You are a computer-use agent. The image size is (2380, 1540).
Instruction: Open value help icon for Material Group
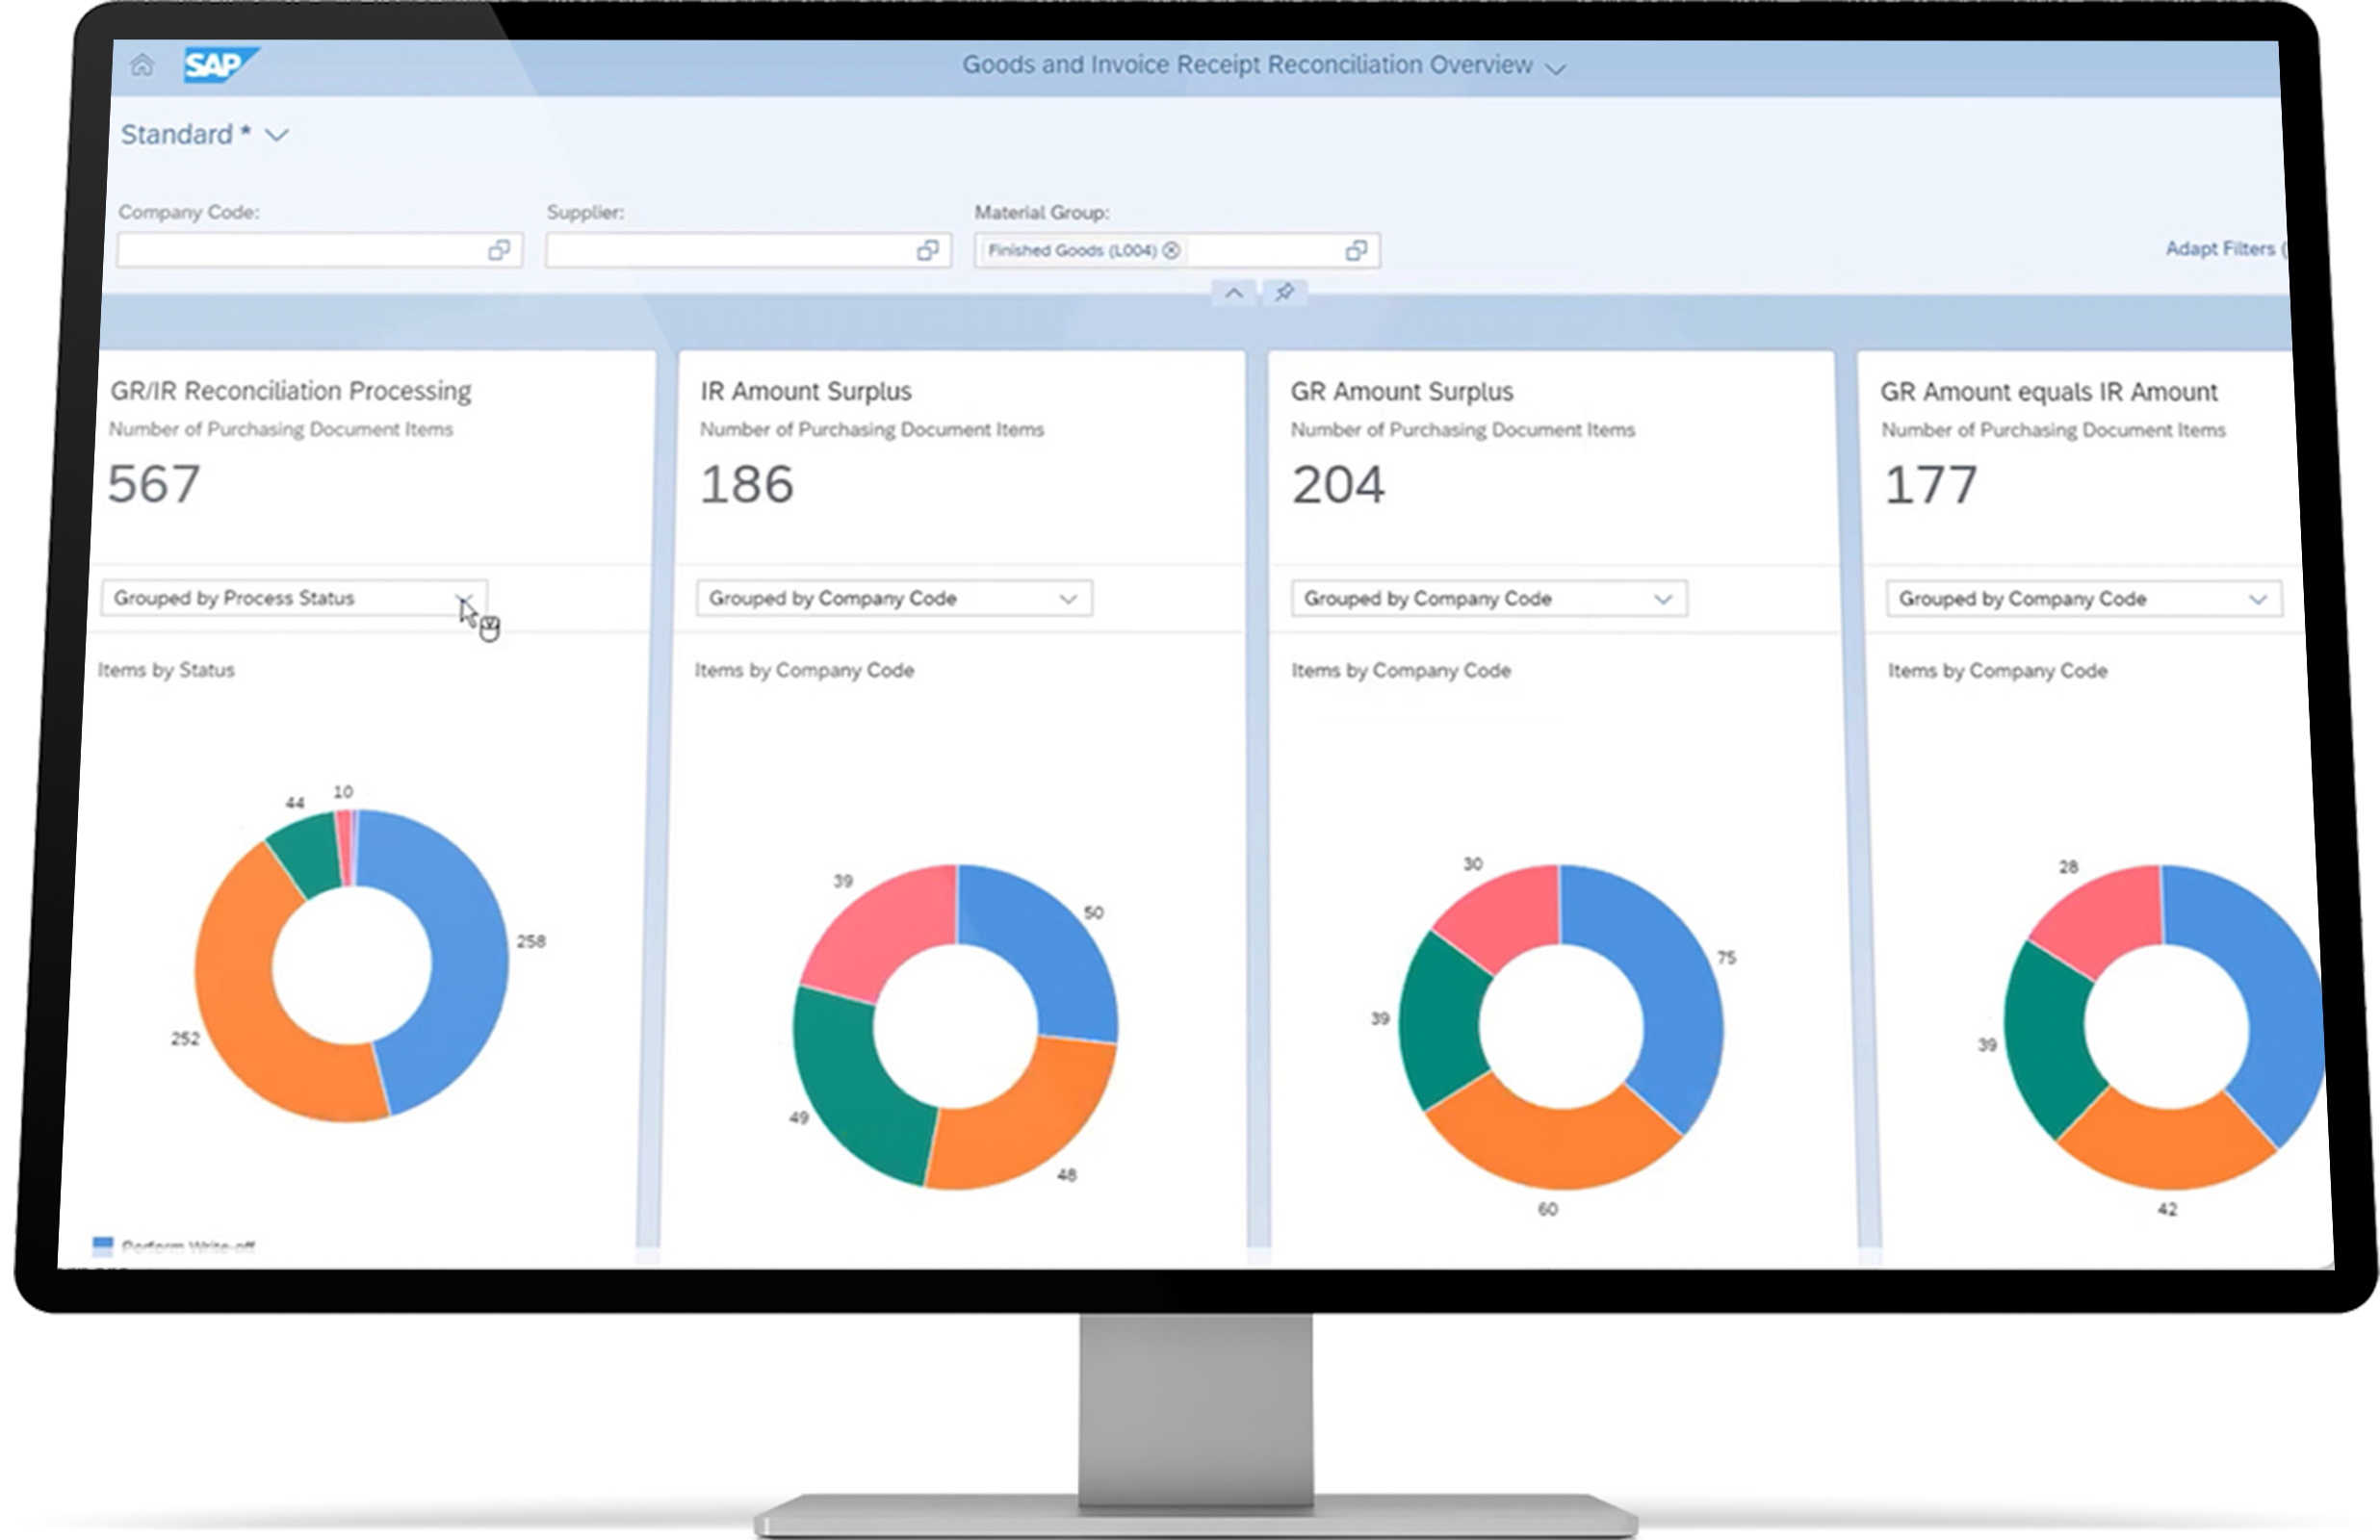(1355, 250)
